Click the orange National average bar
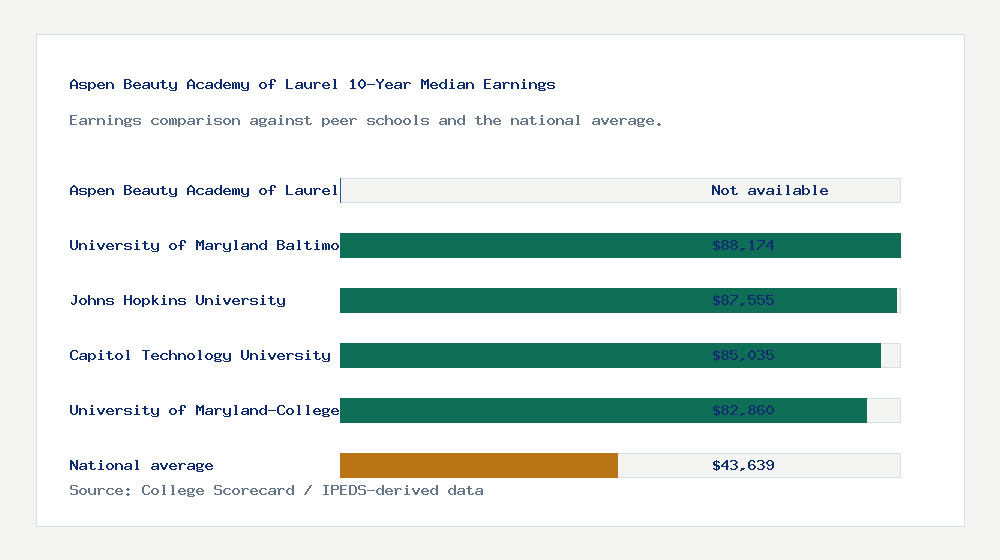Image resolution: width=1000 pixels, height=560 pixels. point(479,466)
